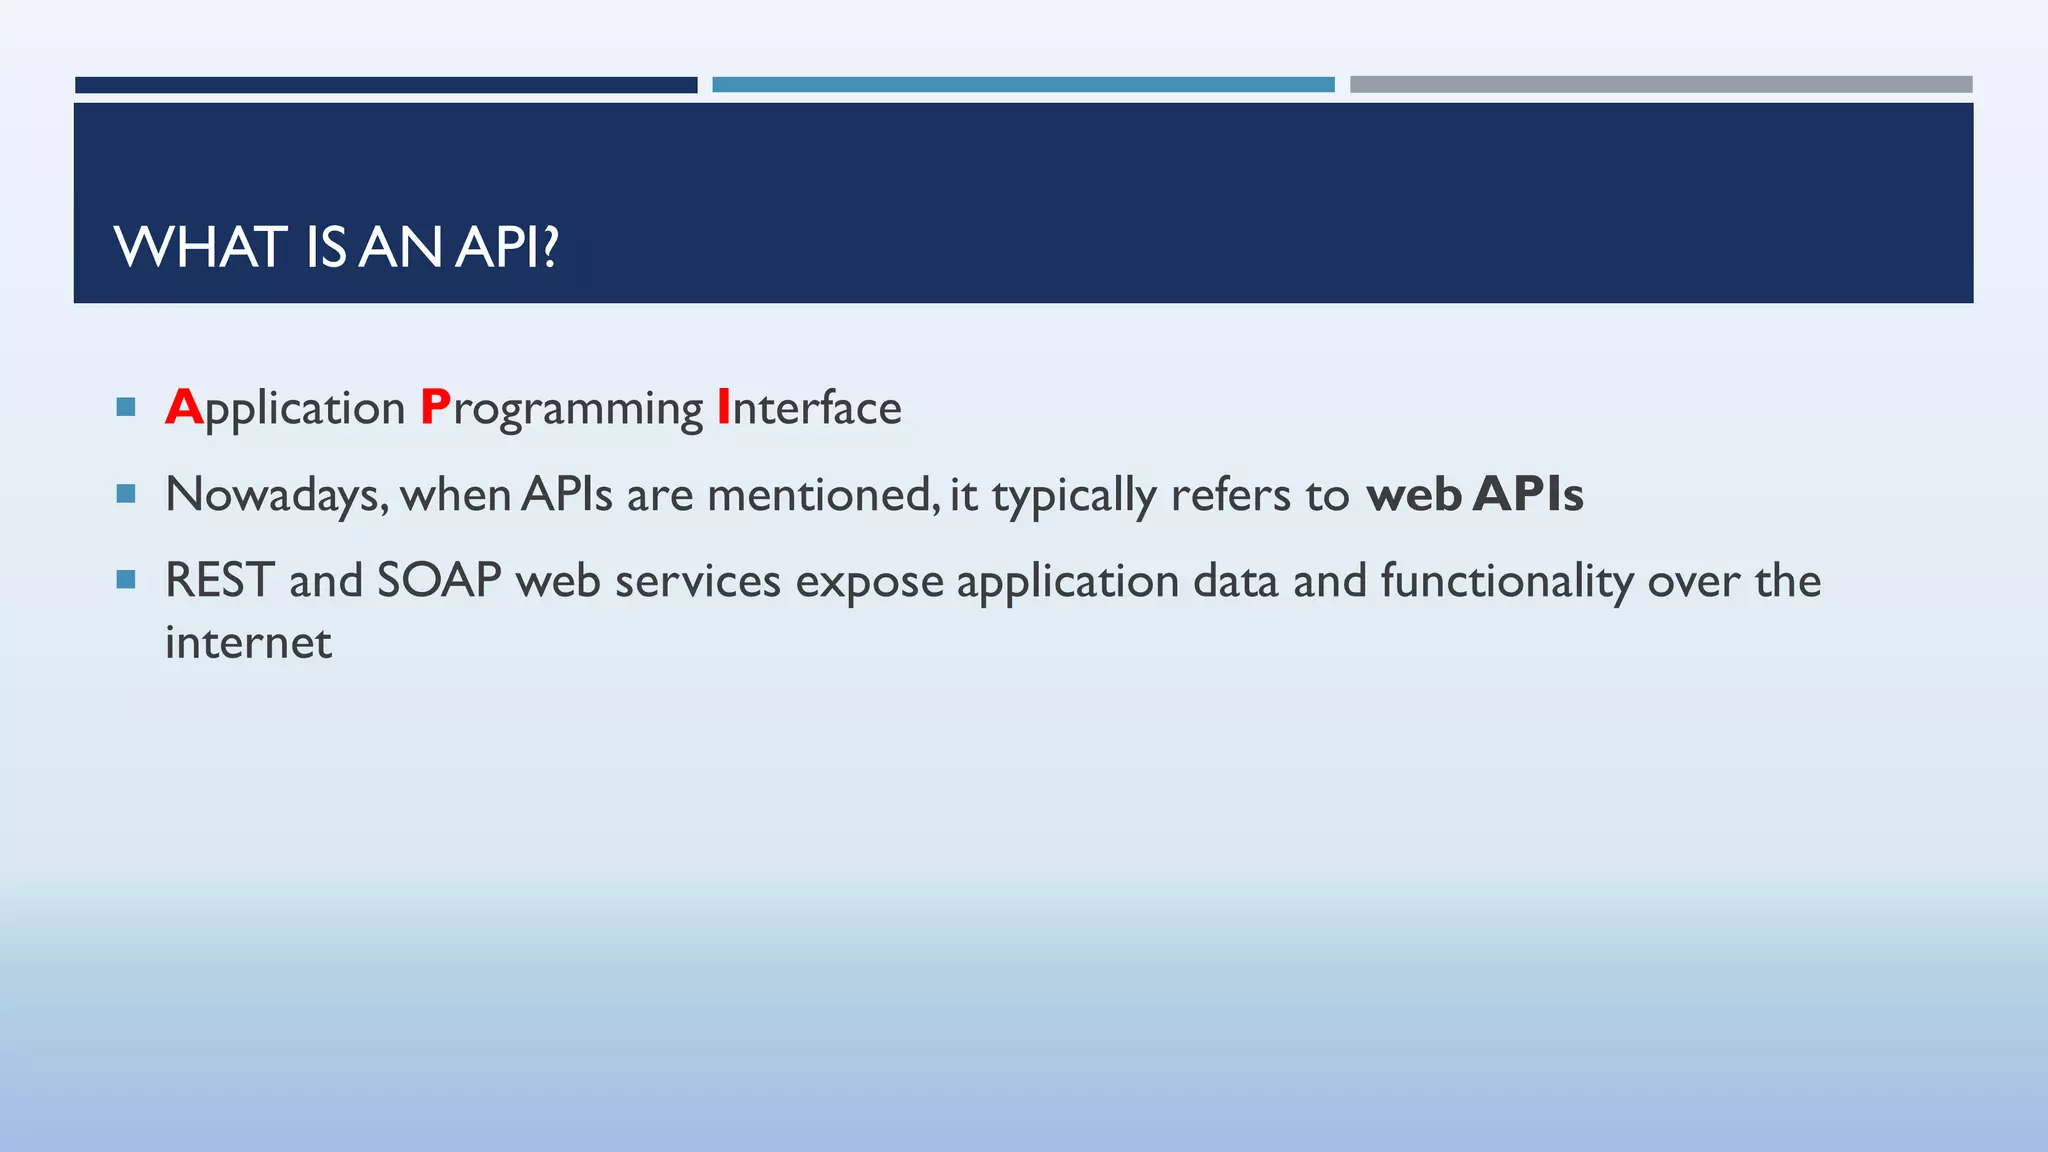2048x1152 pixels.
Task: Click the 'REST and SOAP web services' line
Action: click(x=993, y=581)
